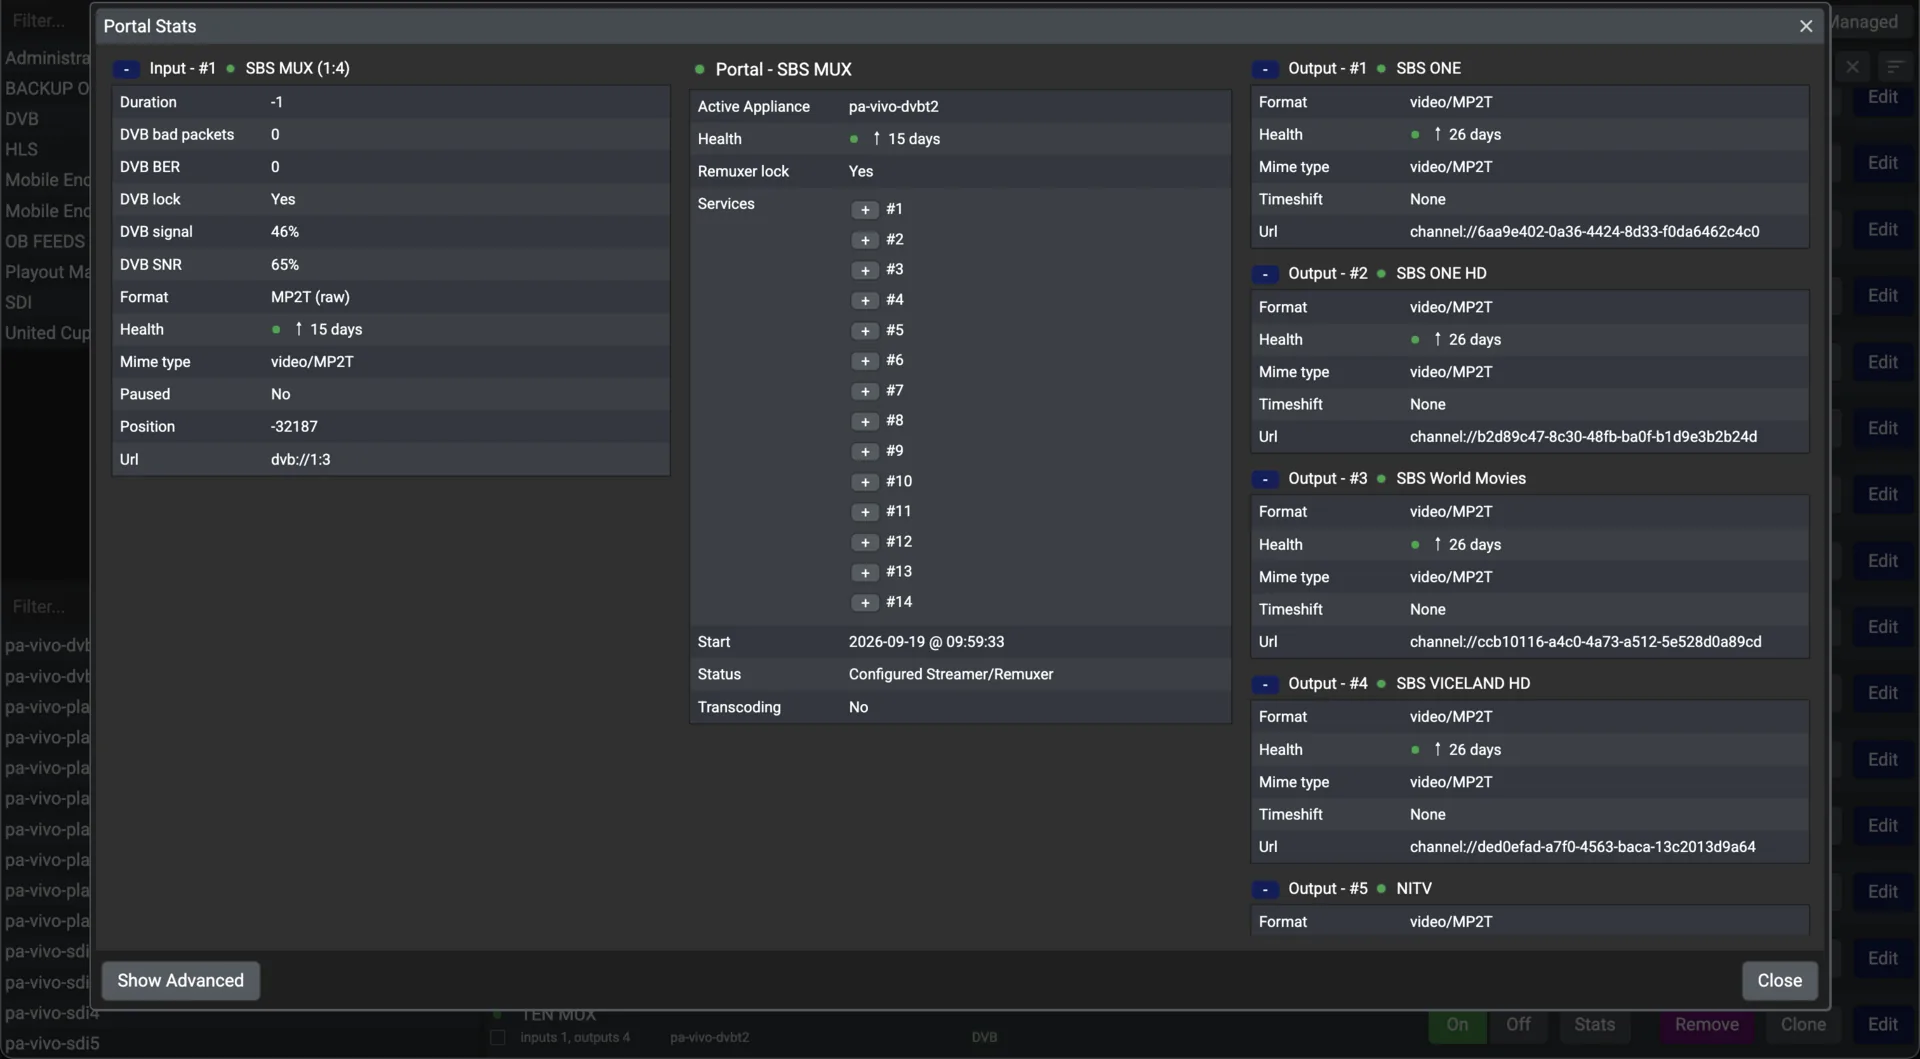The height and width of the screenshot is (1059, 1920).
Task: Expand service #8 details
Action: 865,421
